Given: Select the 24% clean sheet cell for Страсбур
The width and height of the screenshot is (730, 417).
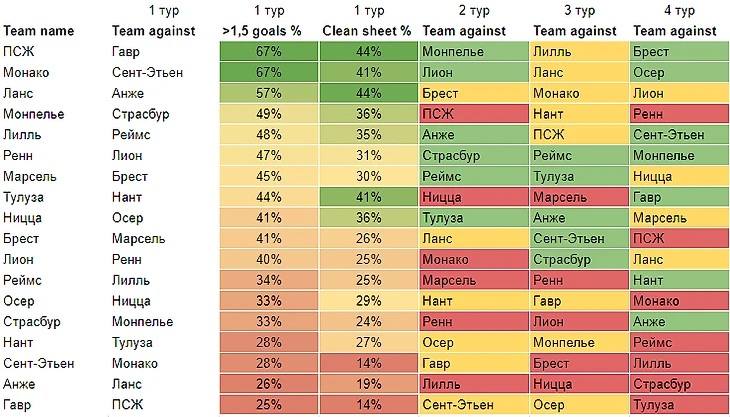Looking at the screenshot, I should click(x=367, y=322).
